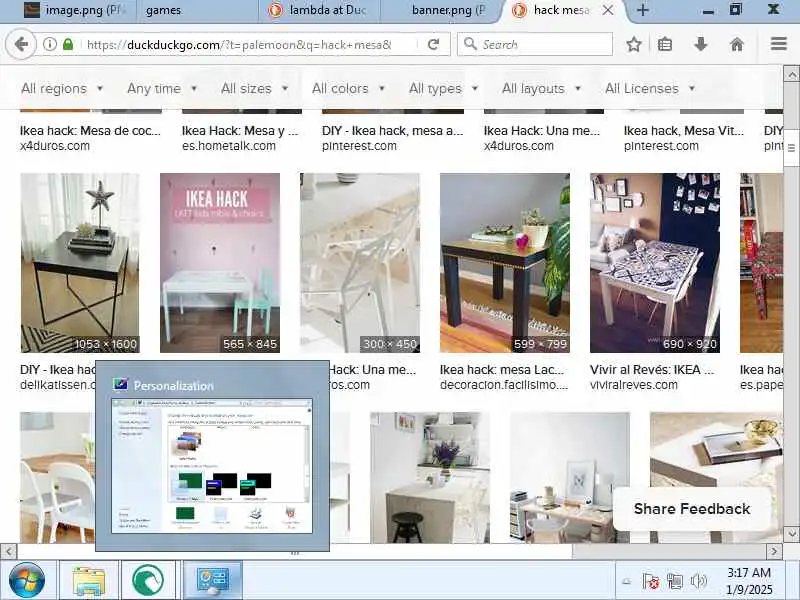Image resolution: width=800 pixels, height=600 pixels.
Task: Select the hack mesa tab
Action: tap(560, 10)
